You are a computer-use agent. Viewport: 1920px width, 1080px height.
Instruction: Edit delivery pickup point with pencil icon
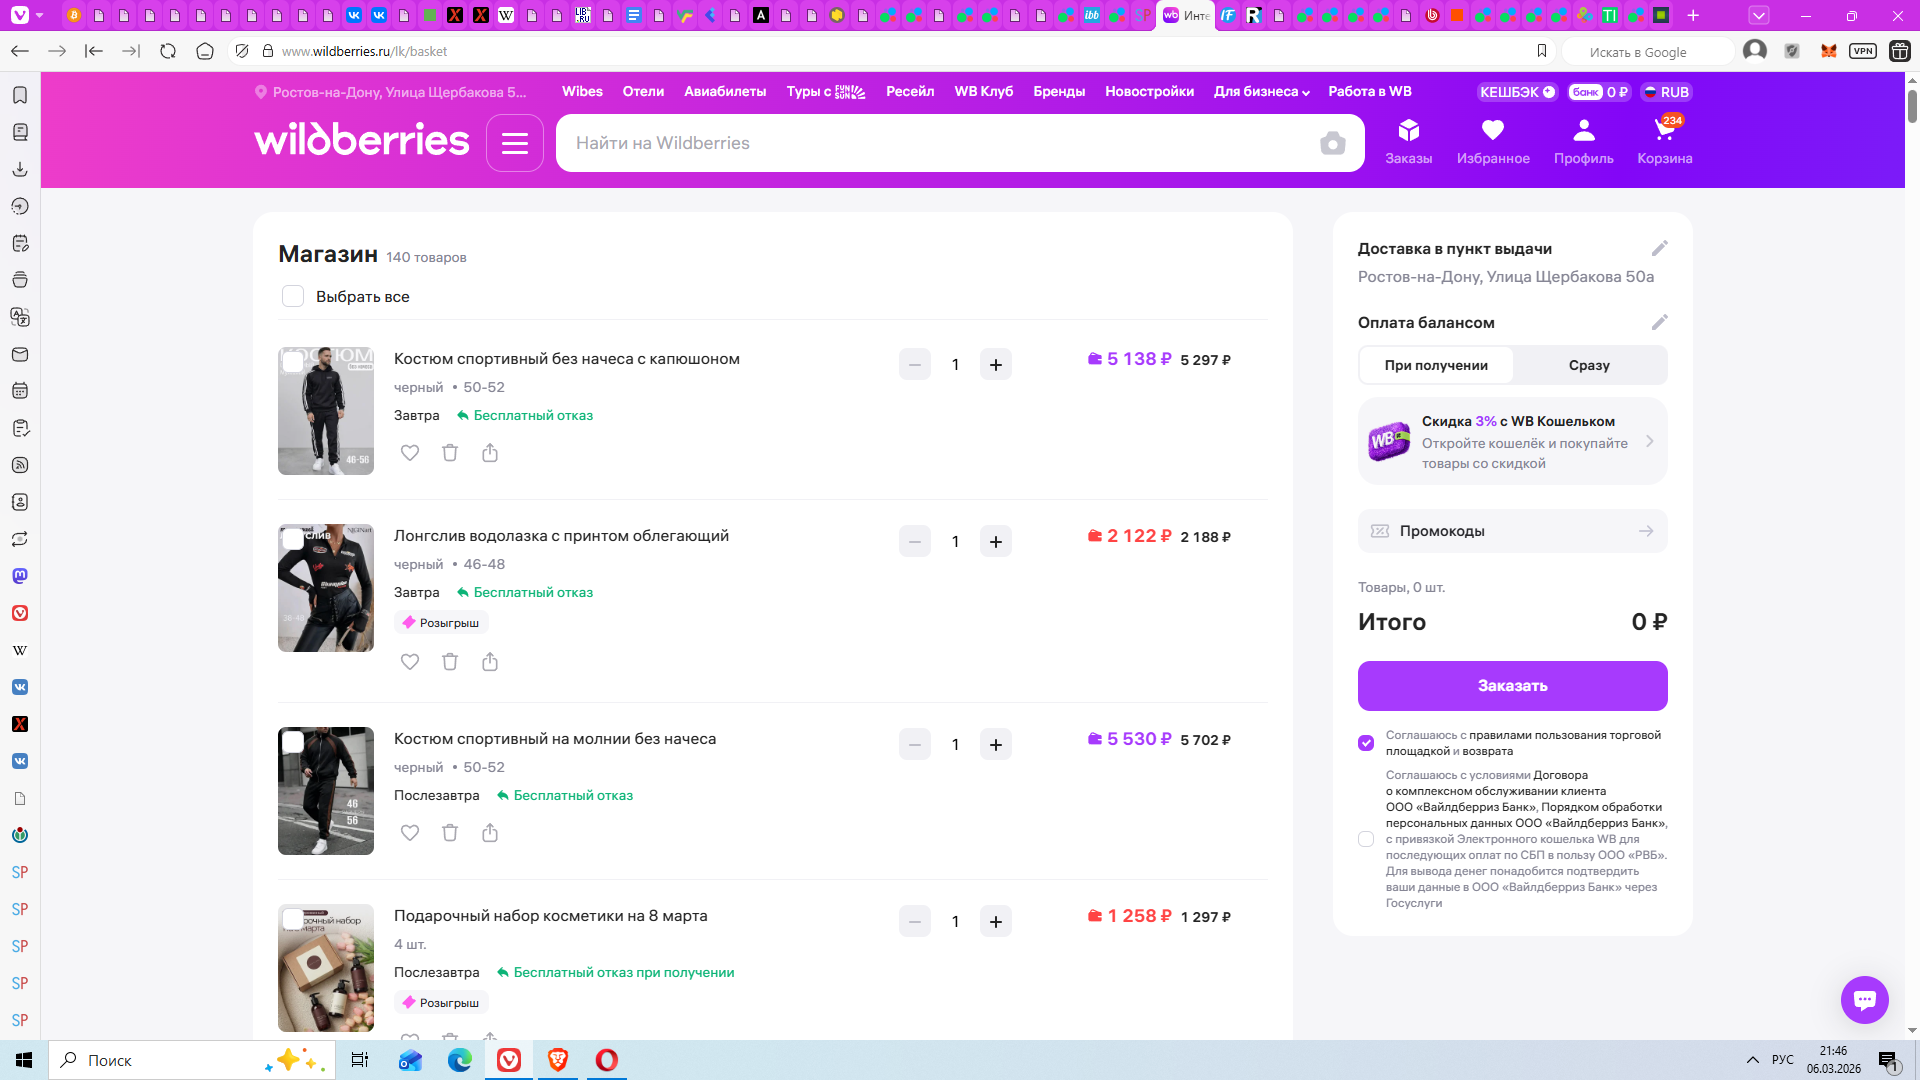tap(1659, 248)
